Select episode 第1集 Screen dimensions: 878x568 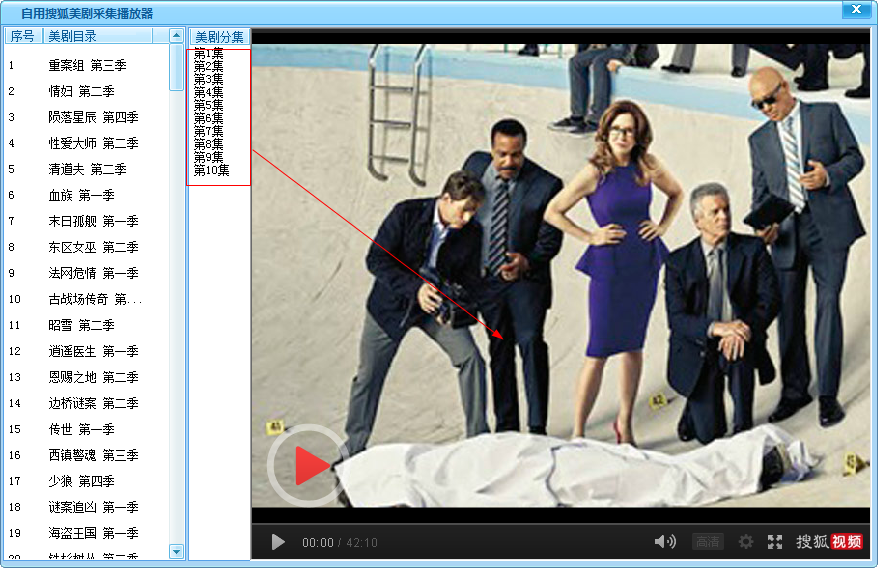click(x=208, y=54)
